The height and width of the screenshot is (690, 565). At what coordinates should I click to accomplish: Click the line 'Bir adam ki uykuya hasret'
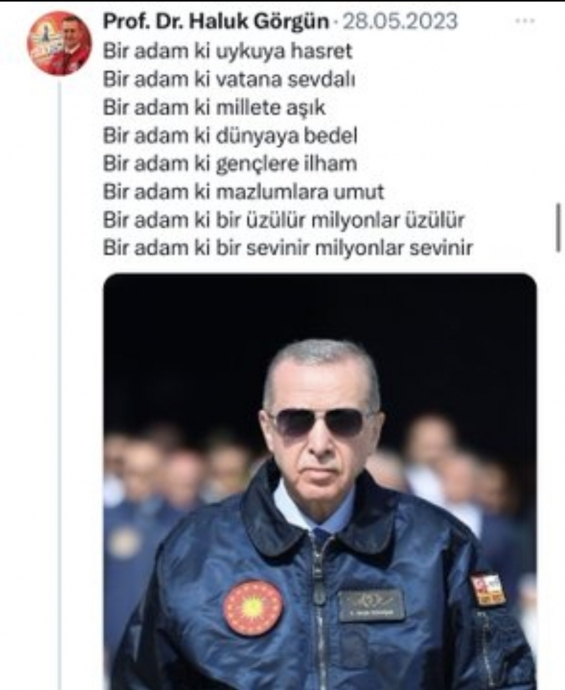pos(227,51)
